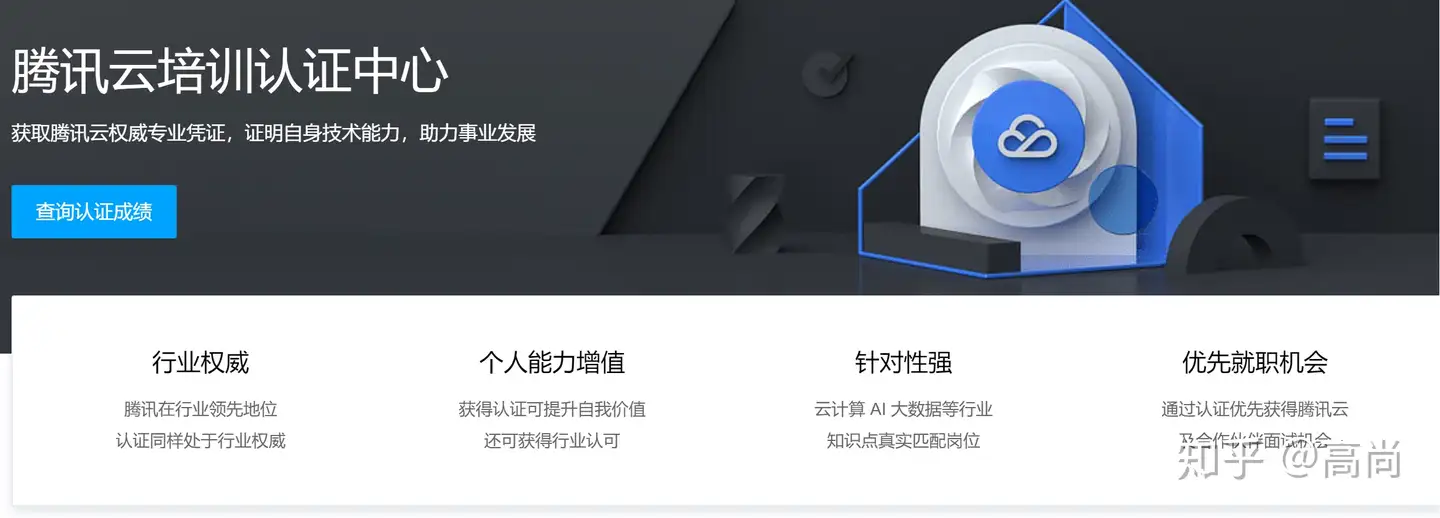This screenshot has width=1440, height=518.
Task: Click the dark rectangular slab under disc
Action: pyautogui.click(x=970, y=250)
